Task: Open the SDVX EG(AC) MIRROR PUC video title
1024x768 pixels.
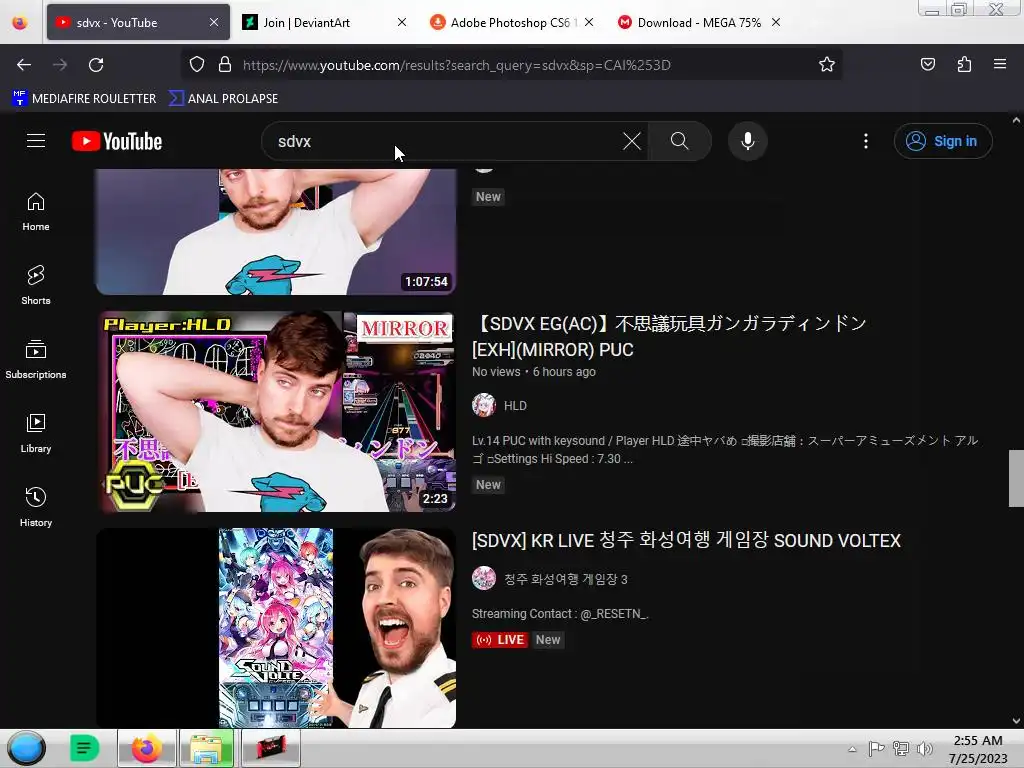Action: coord(669,336)
